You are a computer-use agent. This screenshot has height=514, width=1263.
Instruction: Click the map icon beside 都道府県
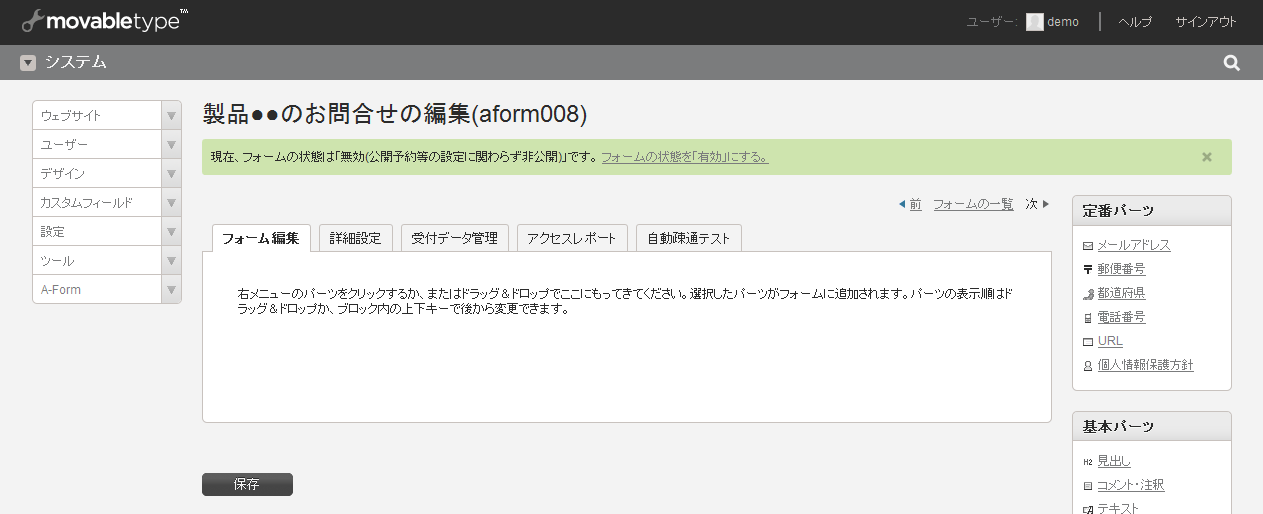(x=1088, y=294)
